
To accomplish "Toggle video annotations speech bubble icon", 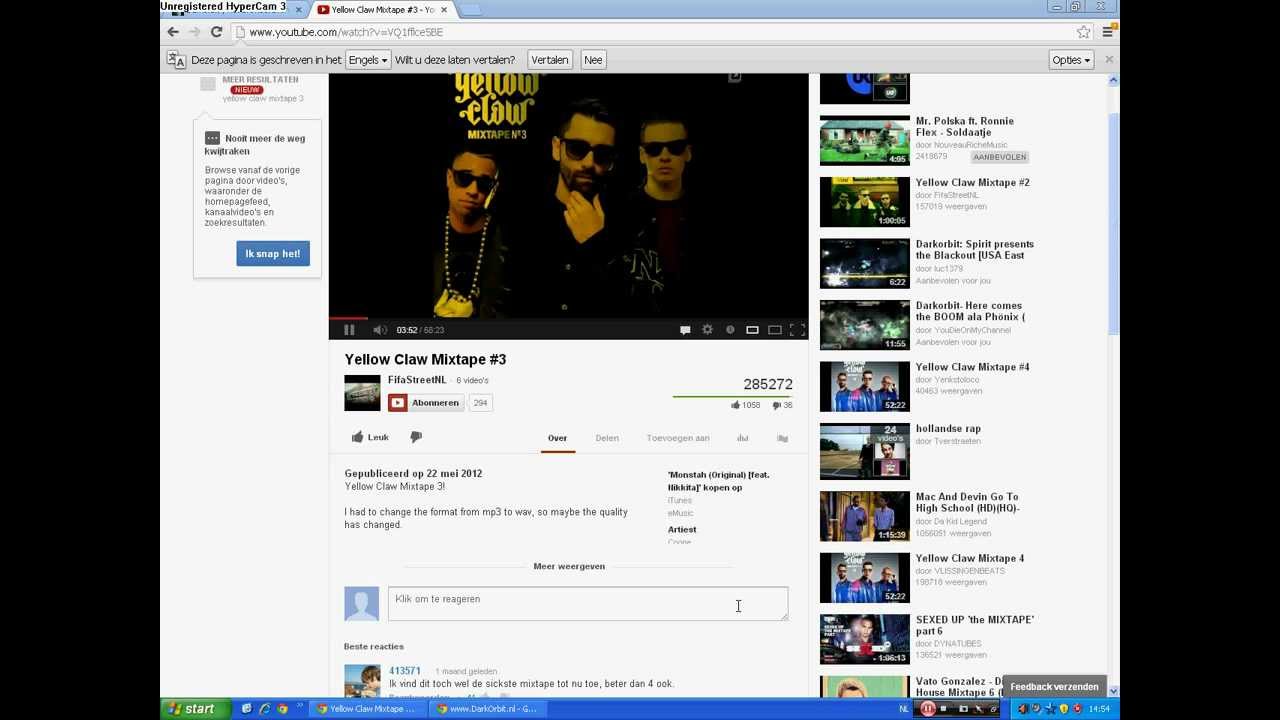I will [685, 330].
